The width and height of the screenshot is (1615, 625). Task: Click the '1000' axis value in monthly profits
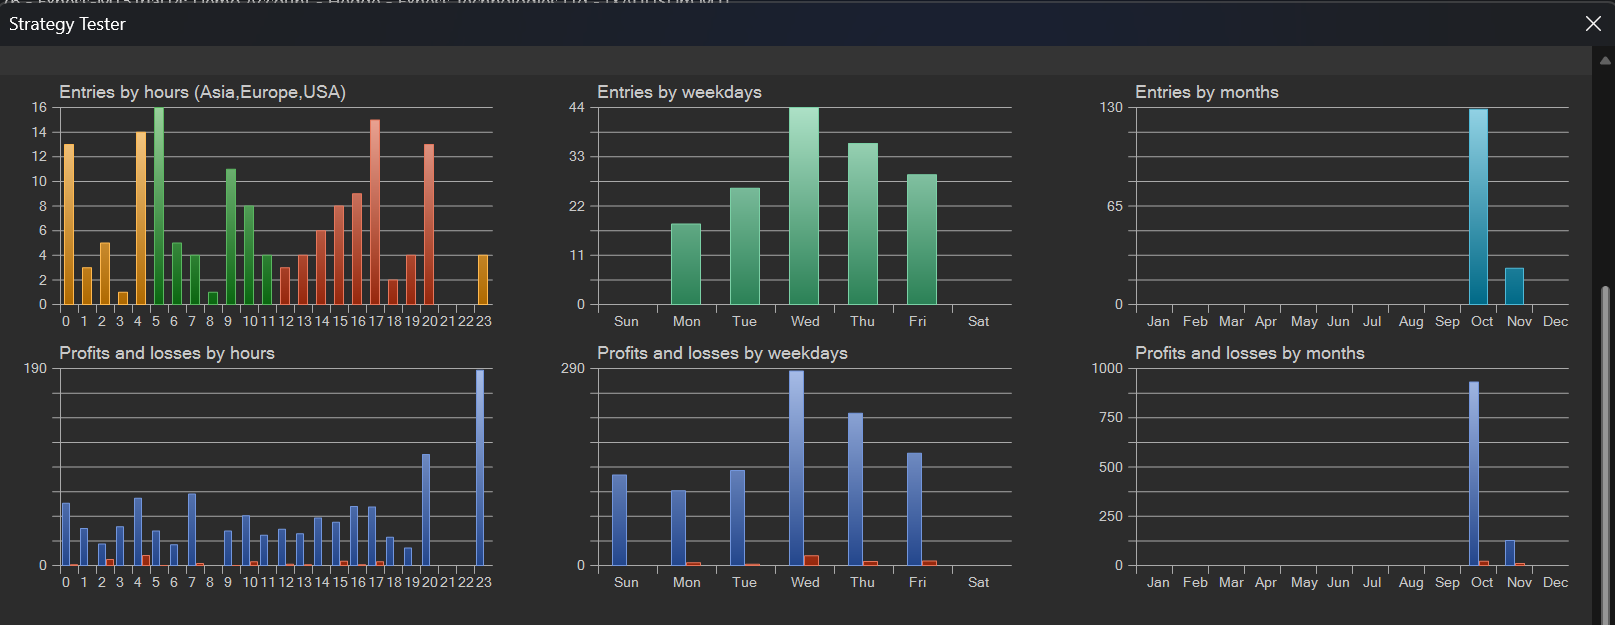pos(1107,368)
